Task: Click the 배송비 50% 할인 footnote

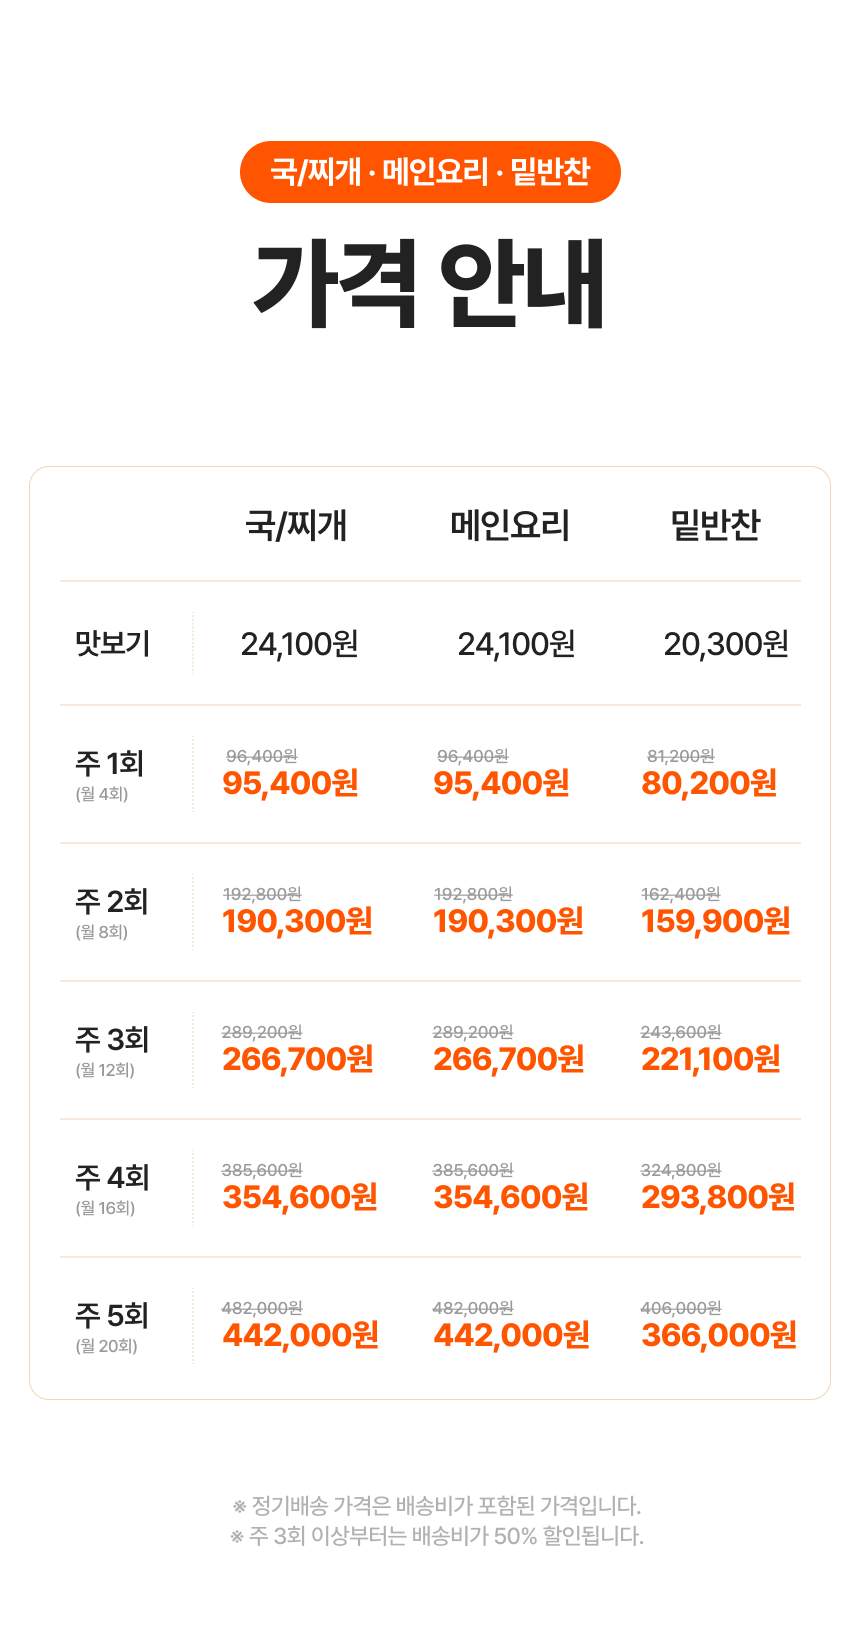Action: [437, 1536]
